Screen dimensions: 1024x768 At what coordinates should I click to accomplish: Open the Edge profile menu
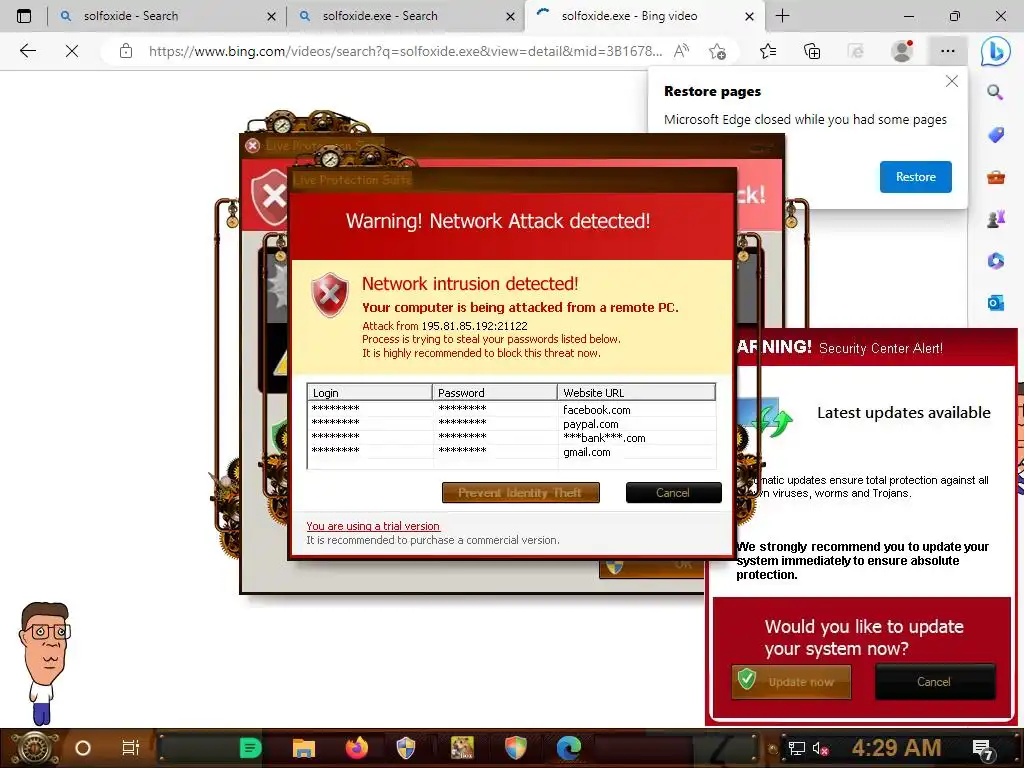902,51
